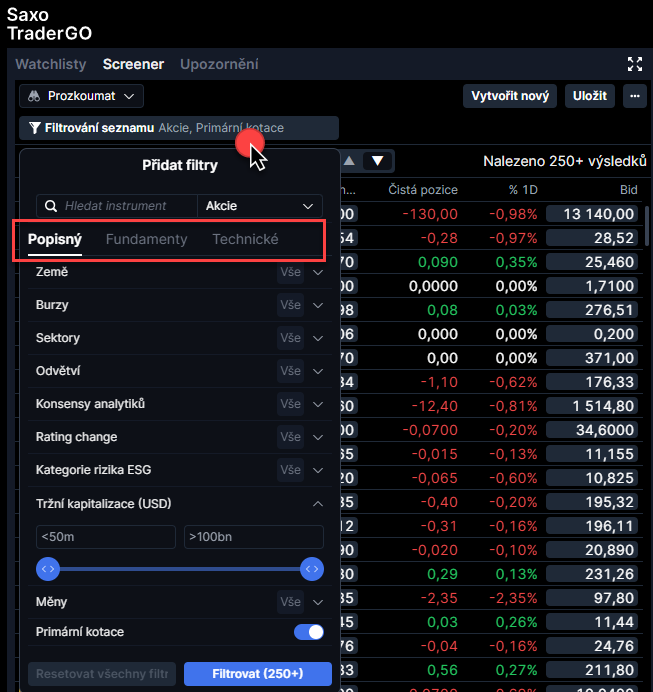
Task: Expand the Sektory filter
Action: [318, 338]
